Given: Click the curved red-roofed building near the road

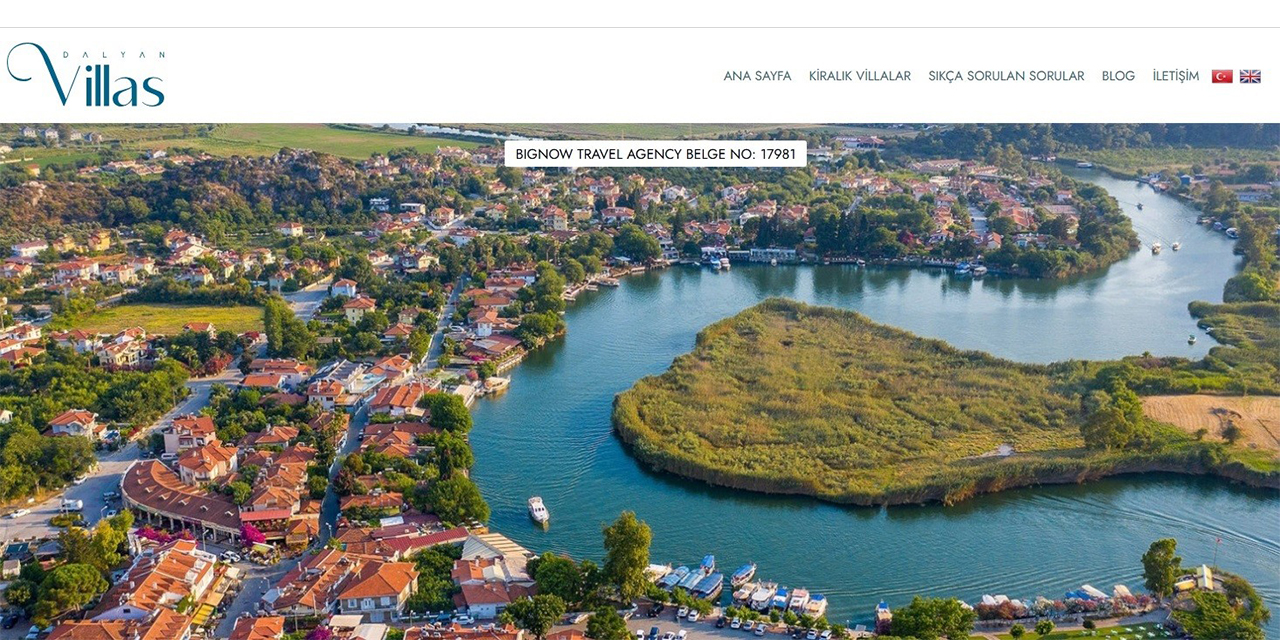Looking at the screenshot, I should coord(180,498).
